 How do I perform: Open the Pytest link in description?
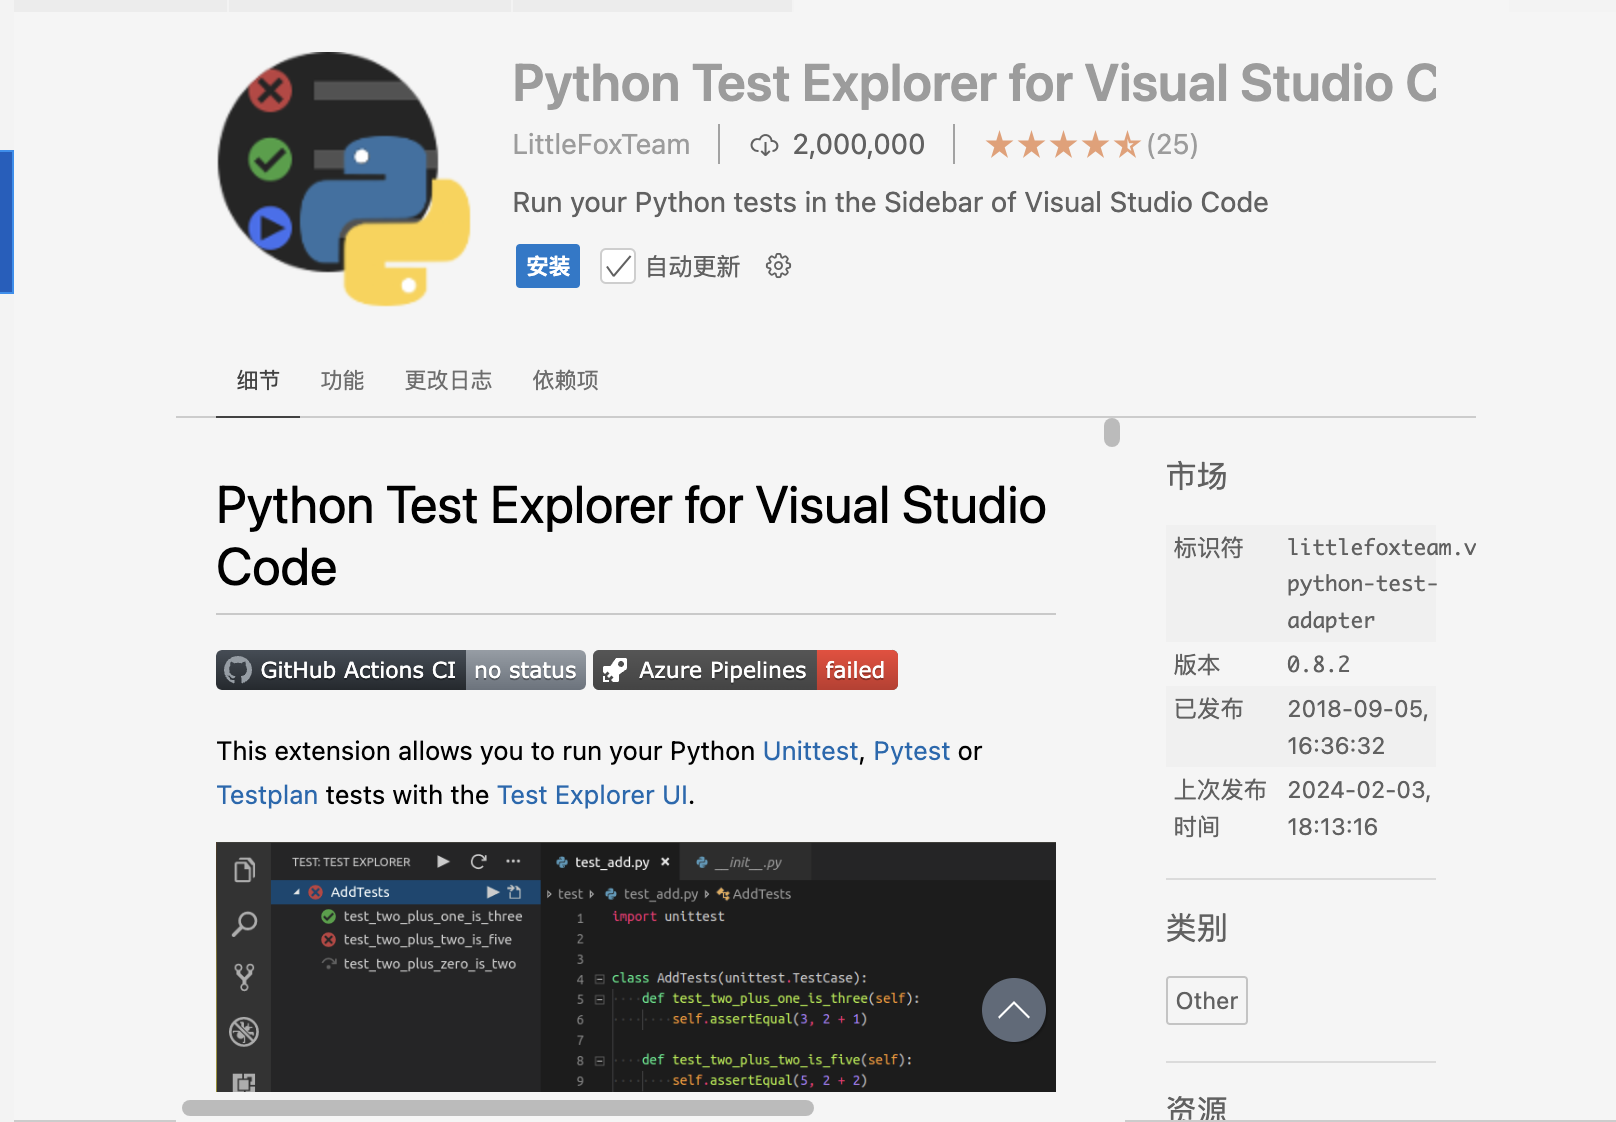pyautogui.click(x=911, y=751)
